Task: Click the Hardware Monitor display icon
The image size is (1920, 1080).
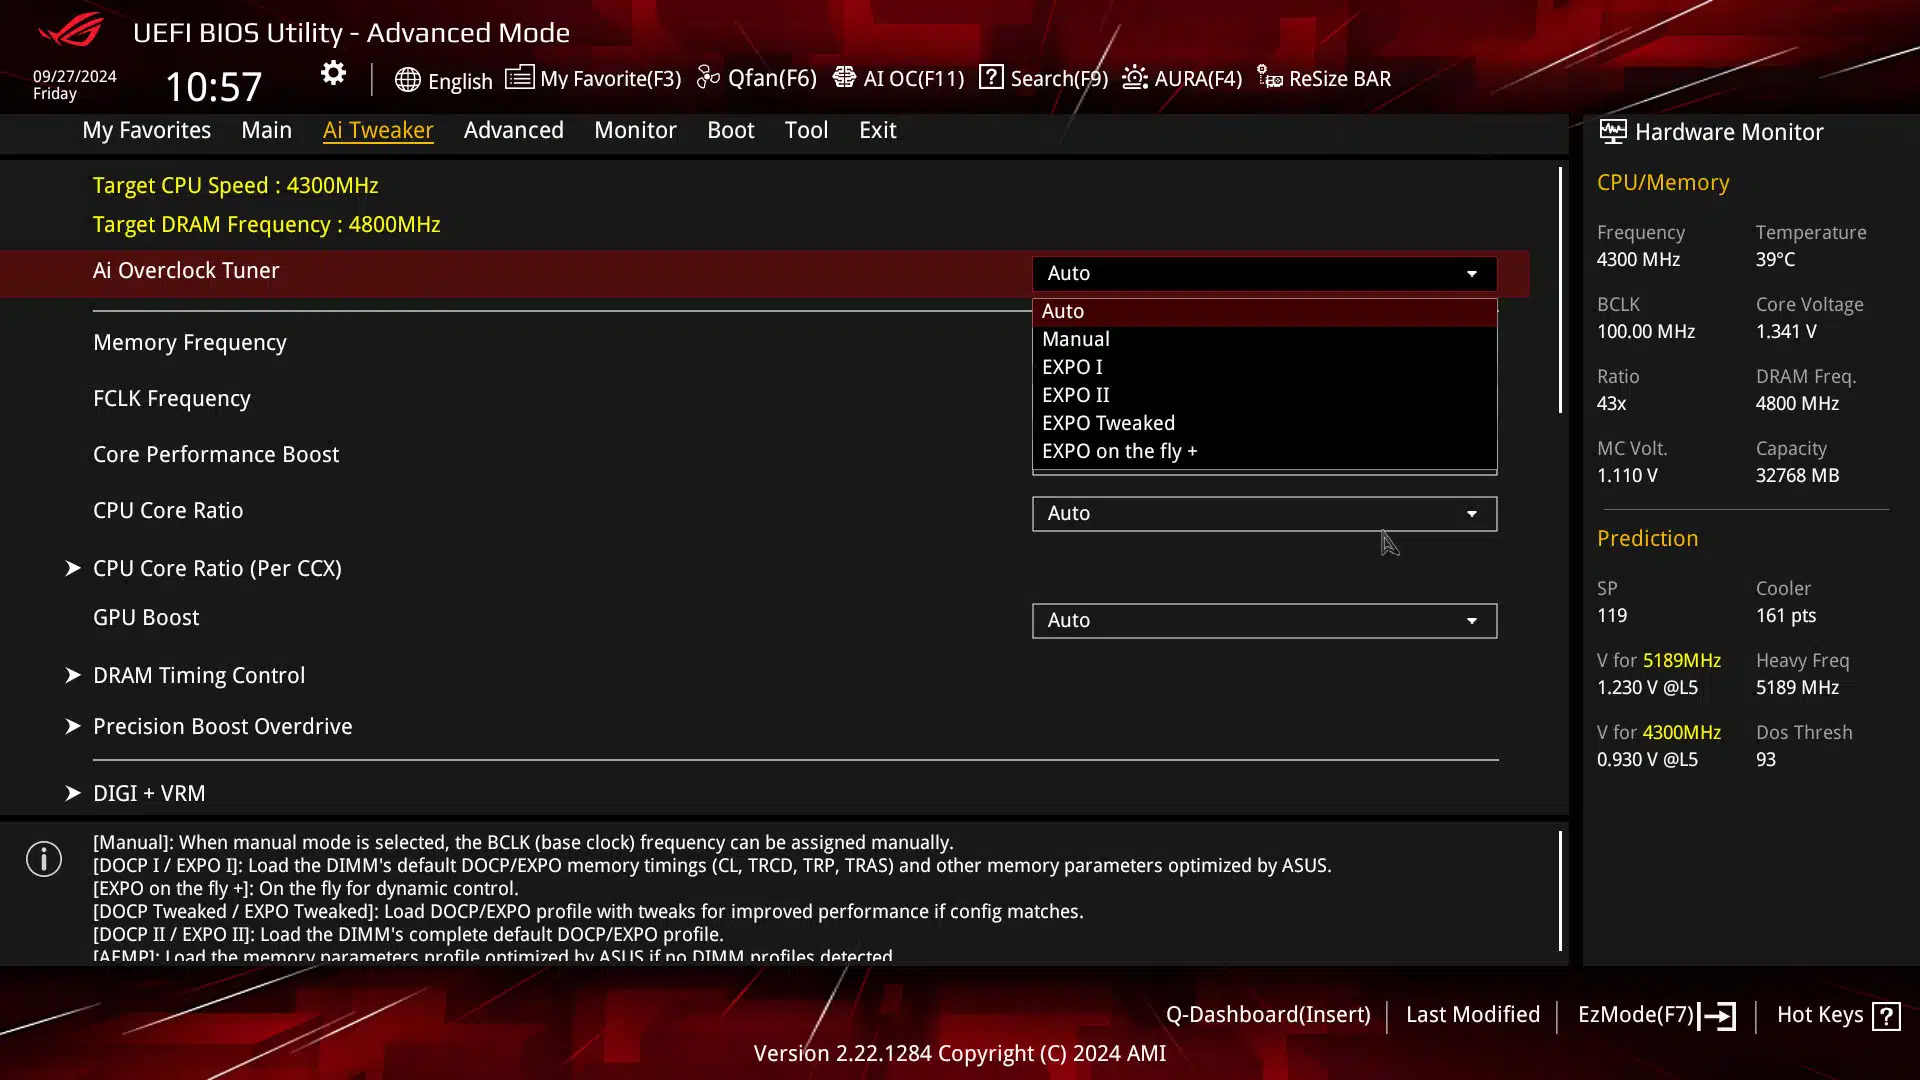Action: pos(1612,131)
